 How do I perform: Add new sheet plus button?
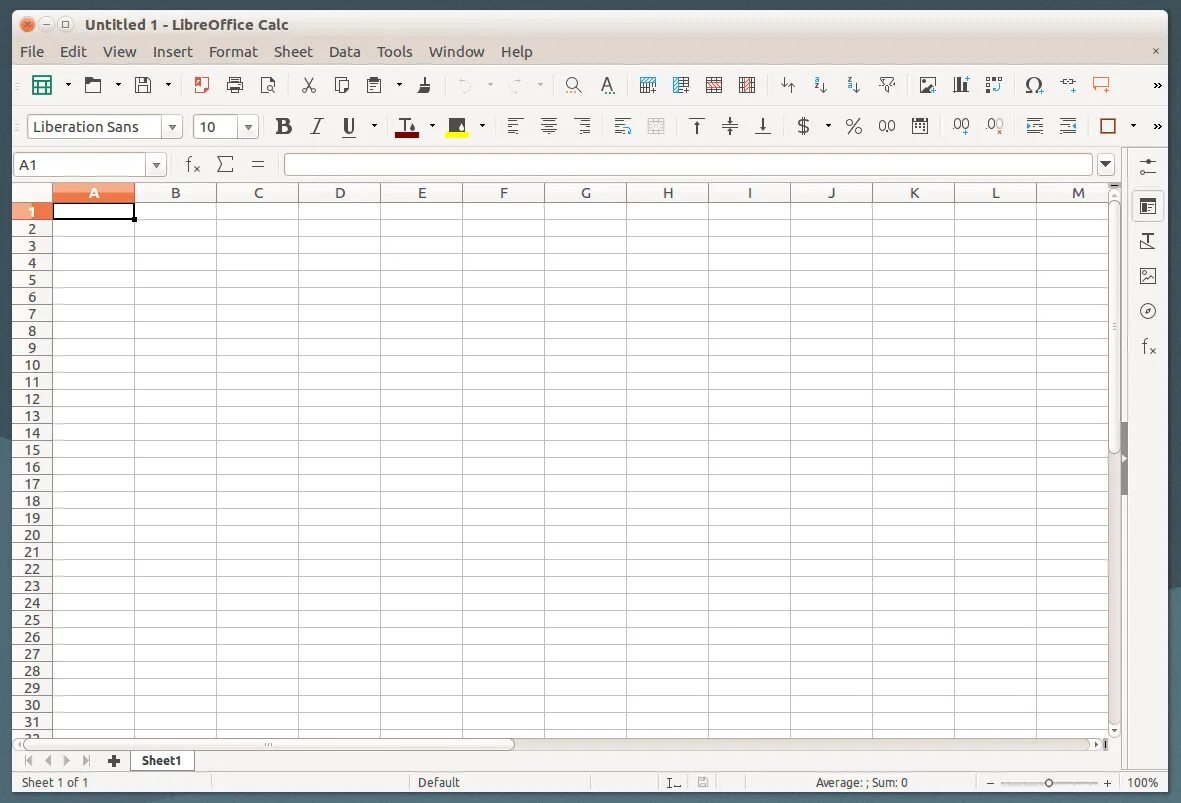[x=114, y=761]
